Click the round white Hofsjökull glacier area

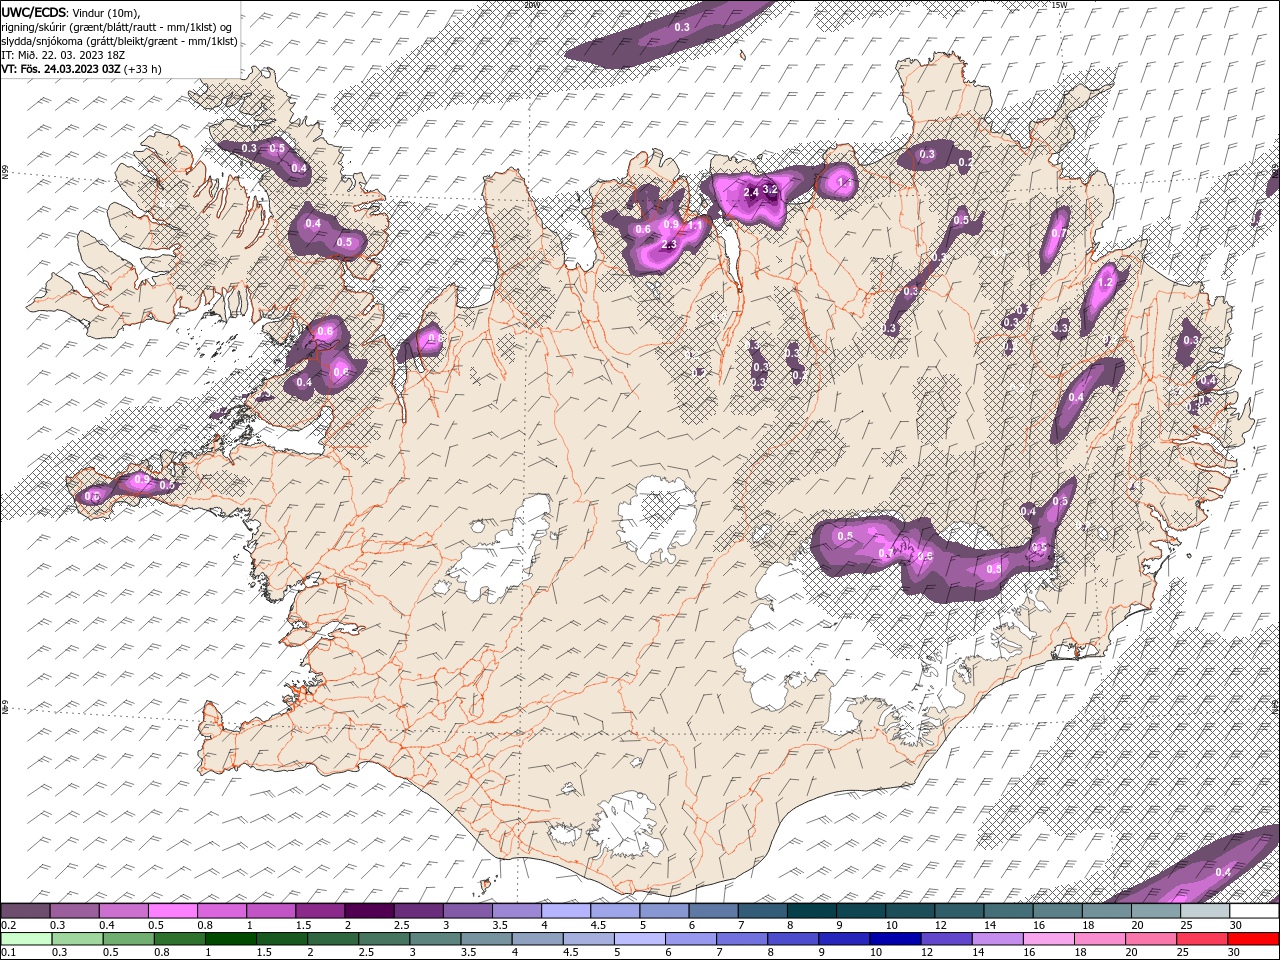click(657, 518)
